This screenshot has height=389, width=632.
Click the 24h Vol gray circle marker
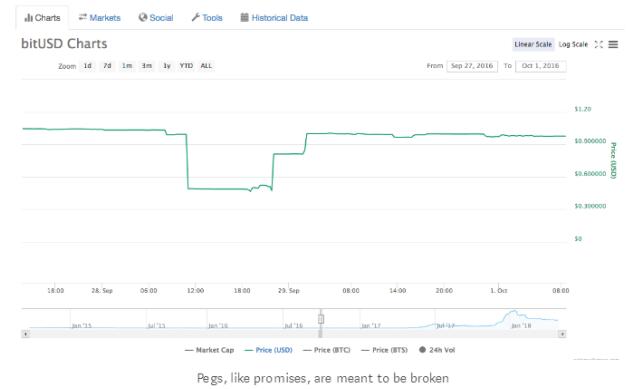(422, 350)
